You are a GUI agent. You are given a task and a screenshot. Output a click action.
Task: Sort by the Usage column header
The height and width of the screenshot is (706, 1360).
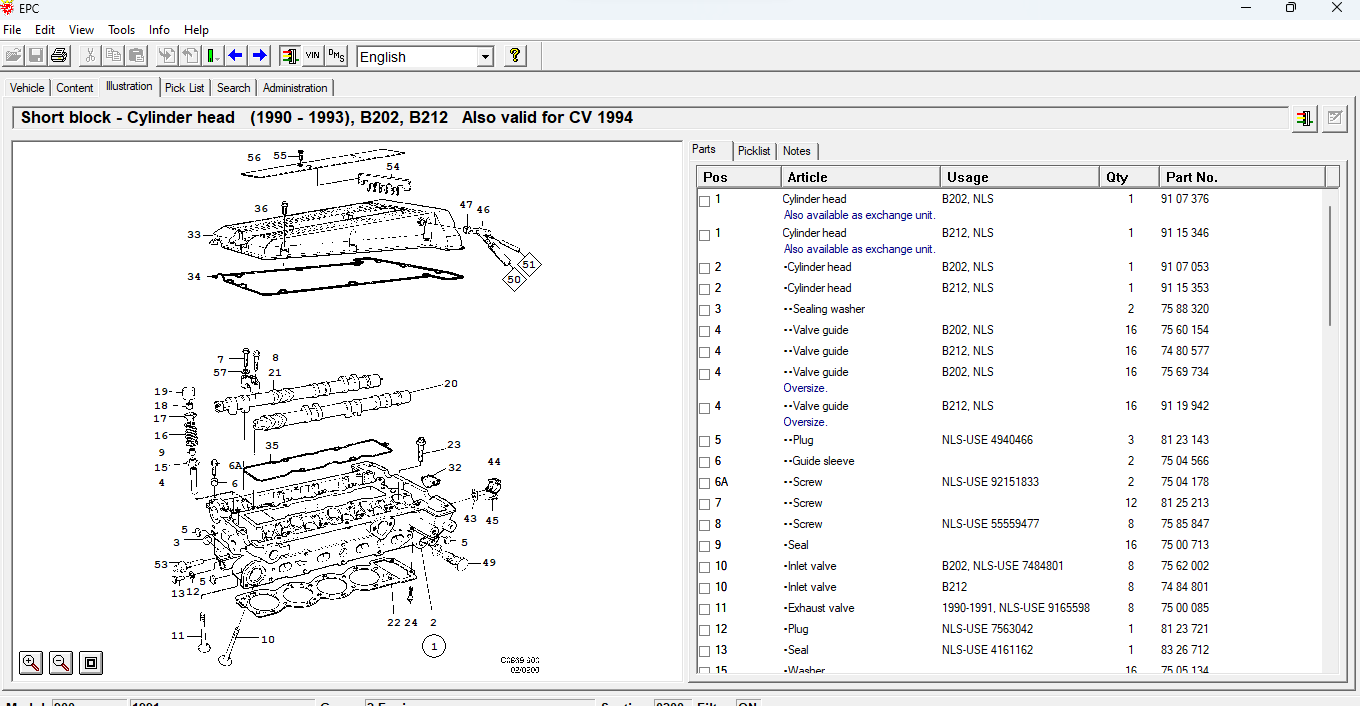(1020, 177)
